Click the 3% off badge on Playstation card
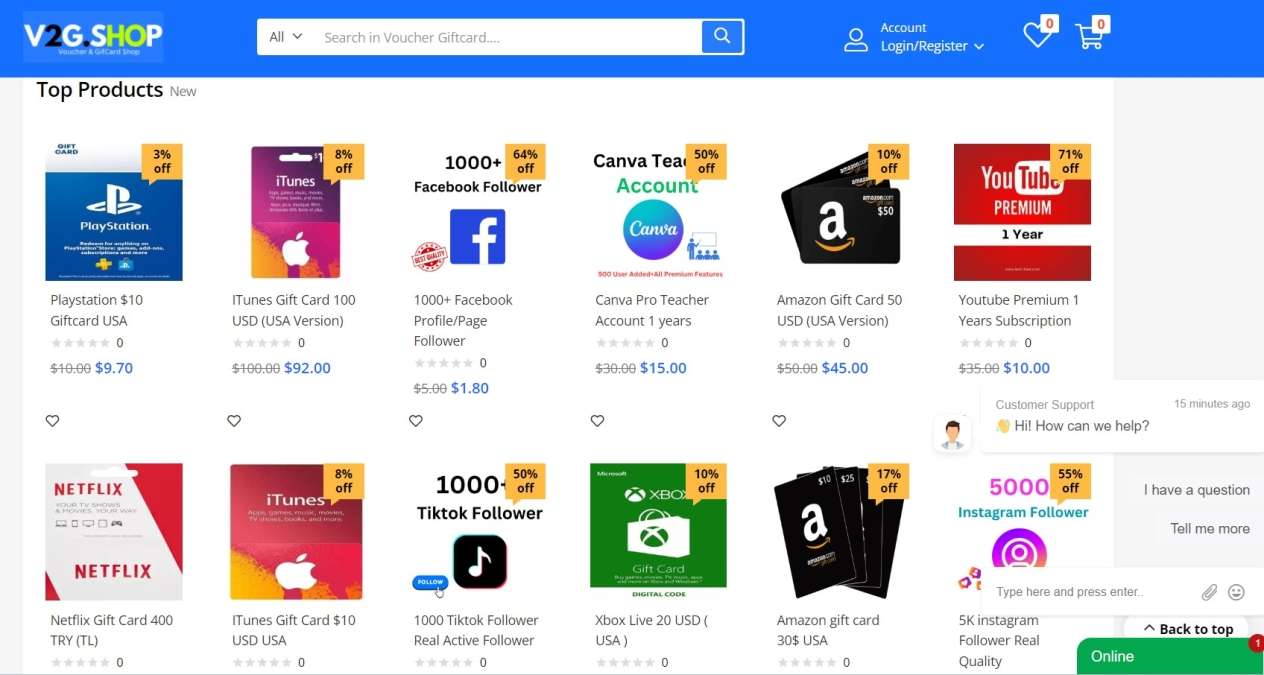The image size is (1264, 675). coord(162,161)
